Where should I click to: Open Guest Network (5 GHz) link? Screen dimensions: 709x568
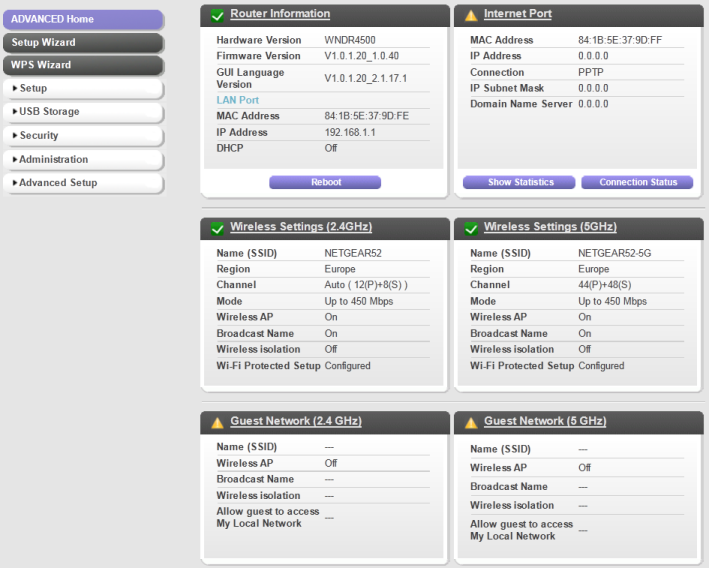[545, 421]
